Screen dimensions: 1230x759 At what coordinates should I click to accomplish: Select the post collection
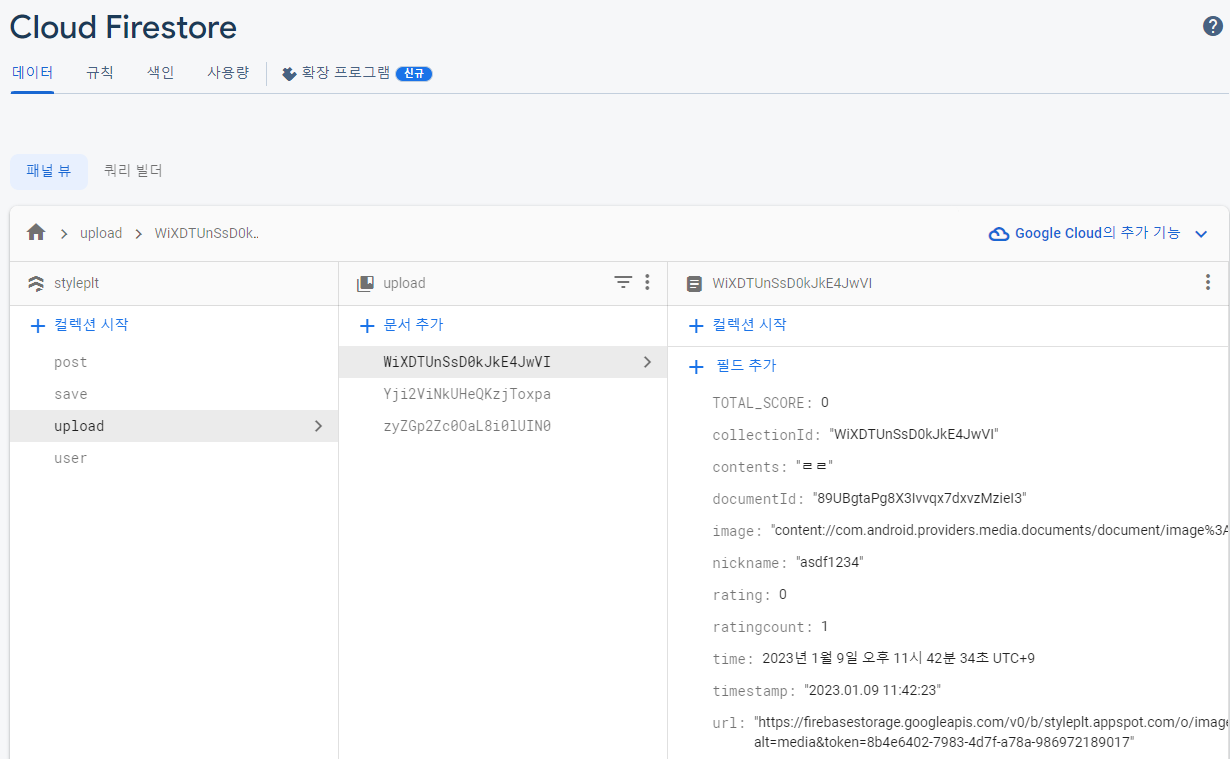pyautogui.click(x=174, y=362)
